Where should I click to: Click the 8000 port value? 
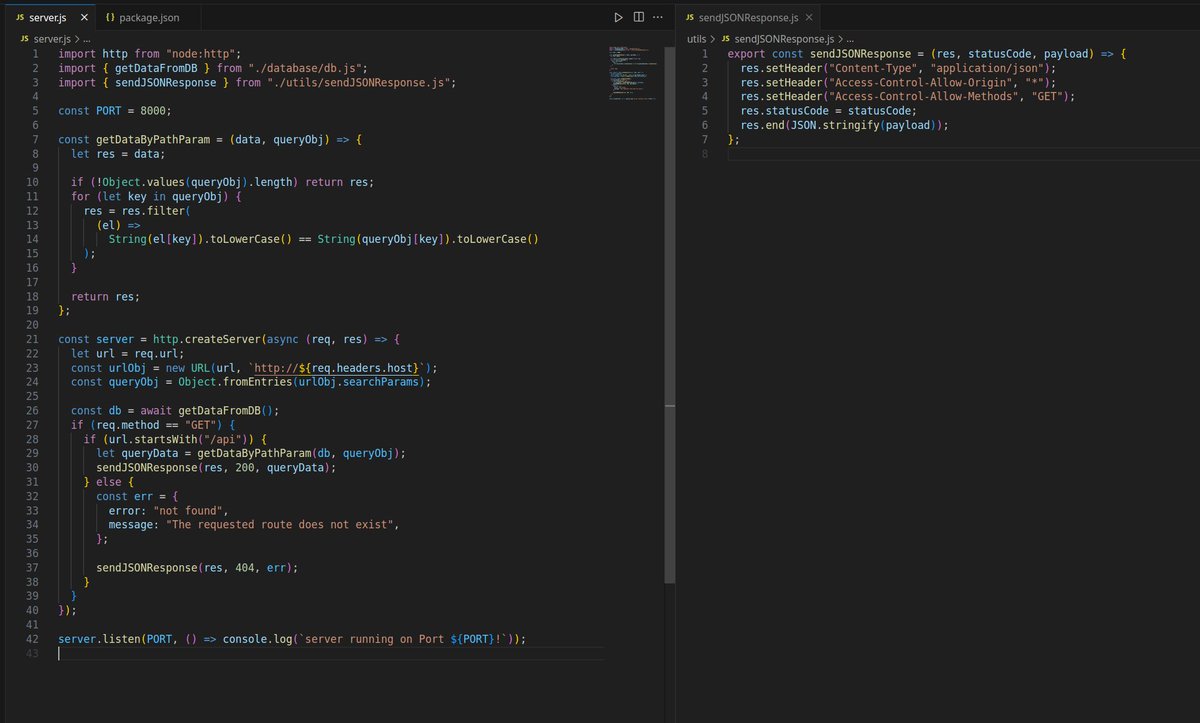click(154, 111)
